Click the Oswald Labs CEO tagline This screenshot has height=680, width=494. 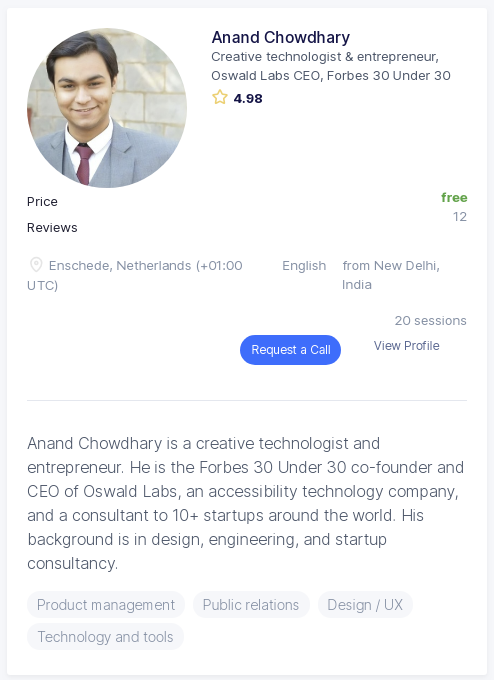(331, 66)
